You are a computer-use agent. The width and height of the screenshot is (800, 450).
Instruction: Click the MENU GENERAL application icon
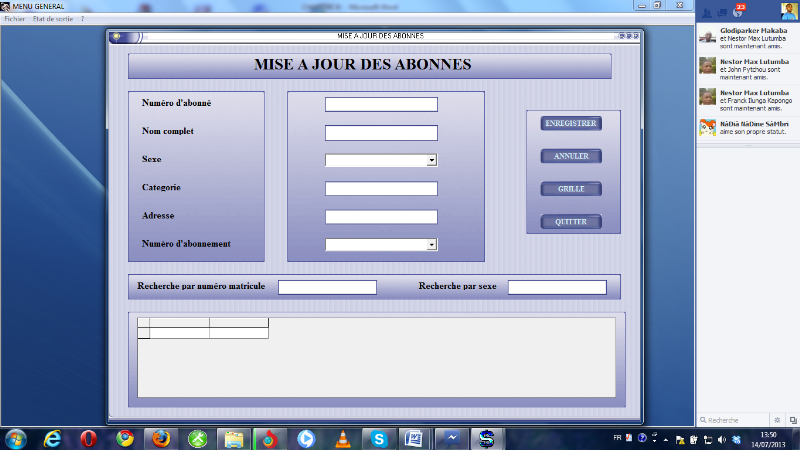coord(5,6)
